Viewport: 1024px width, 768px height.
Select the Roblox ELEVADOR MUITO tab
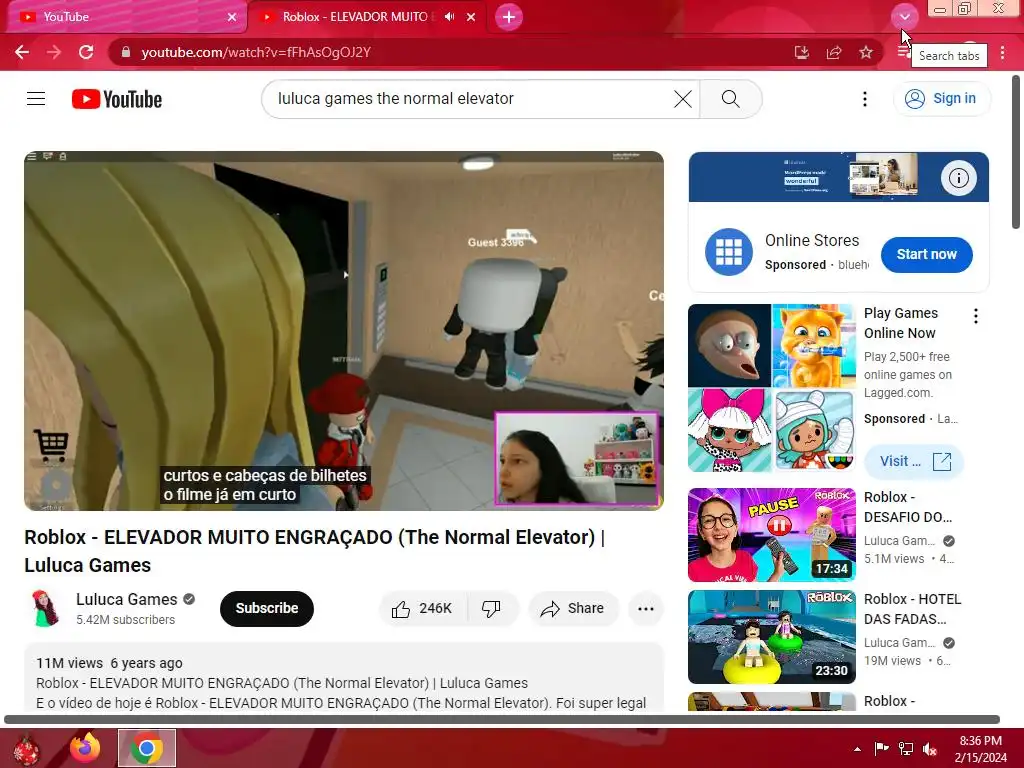[x=366, y=17]
